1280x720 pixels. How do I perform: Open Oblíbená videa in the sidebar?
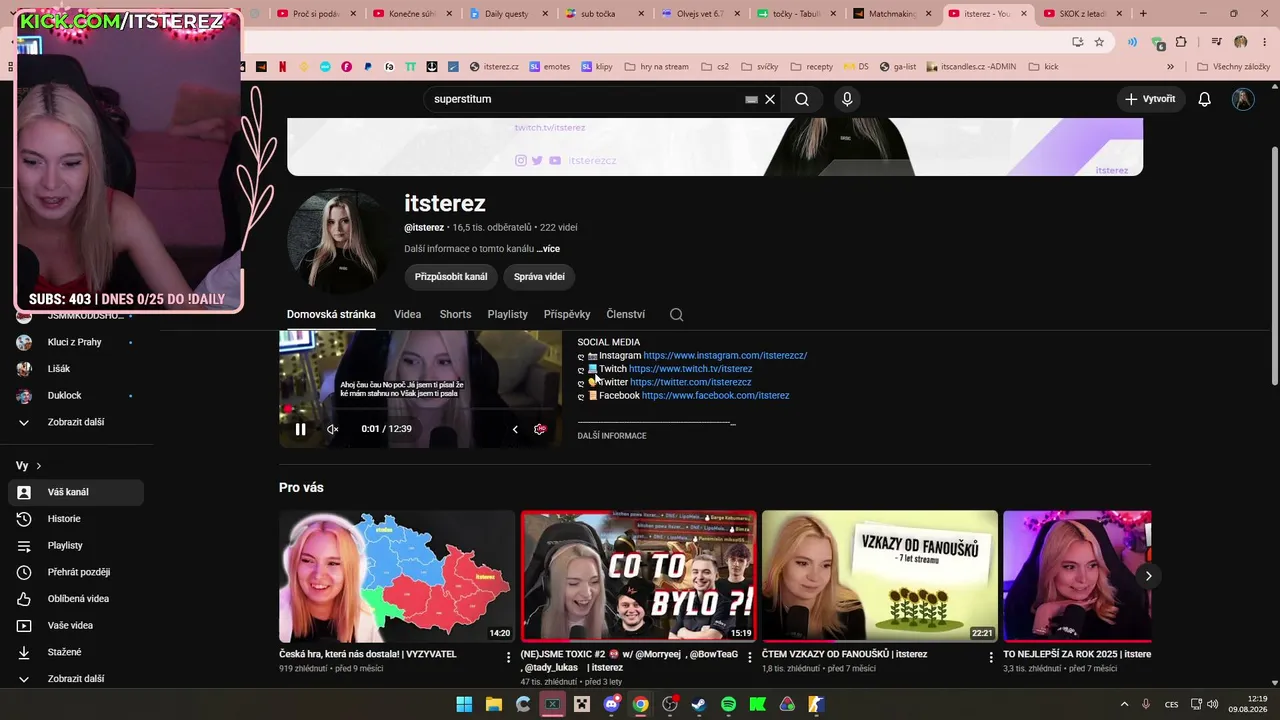[76, 599]
